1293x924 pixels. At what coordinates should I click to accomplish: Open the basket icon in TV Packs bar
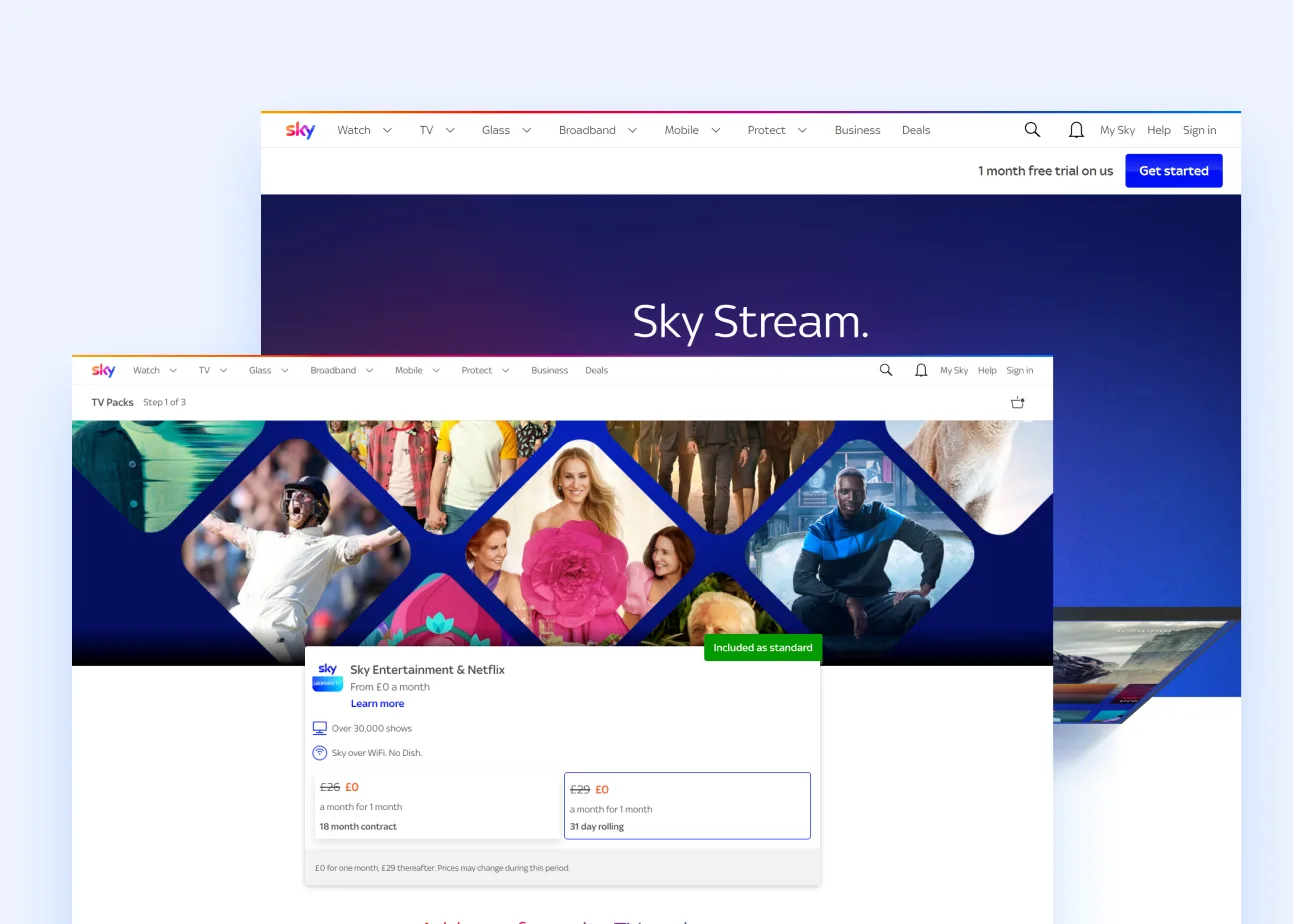[x=1018, y=402]
